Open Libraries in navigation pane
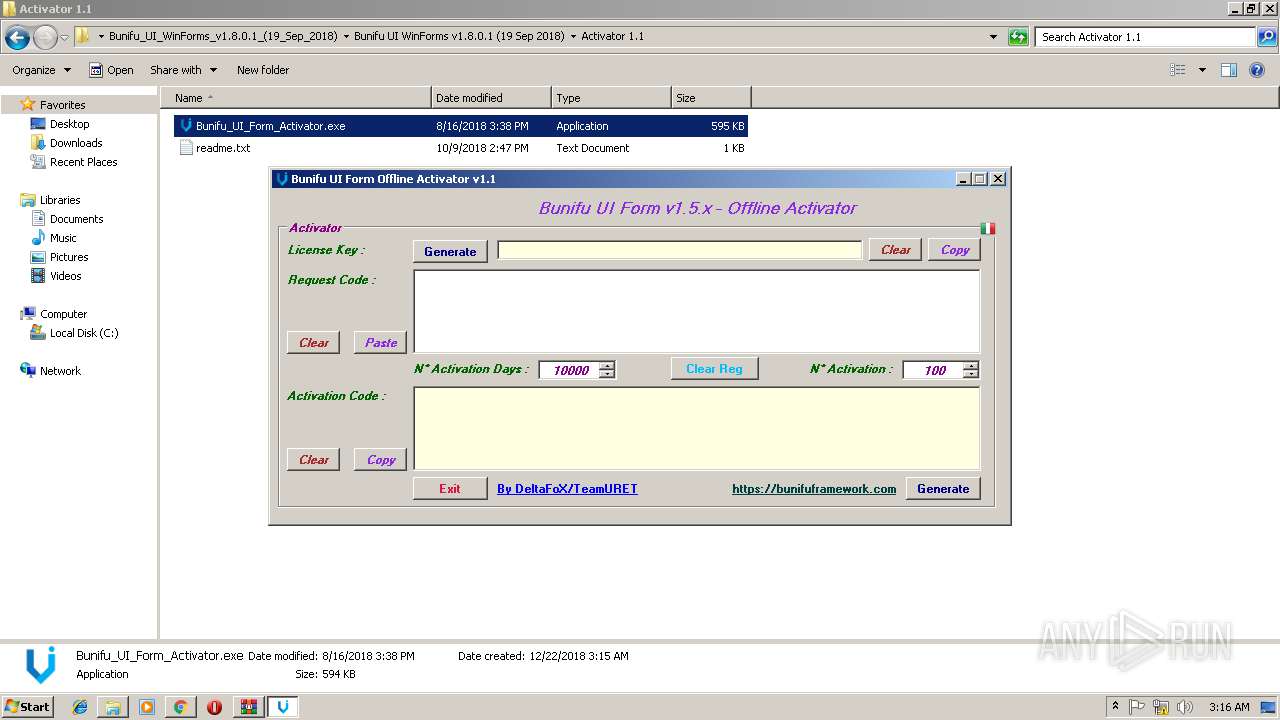The width and height of the screenshot is (1280, 720). pyautogui.click(x=60, y=200)
